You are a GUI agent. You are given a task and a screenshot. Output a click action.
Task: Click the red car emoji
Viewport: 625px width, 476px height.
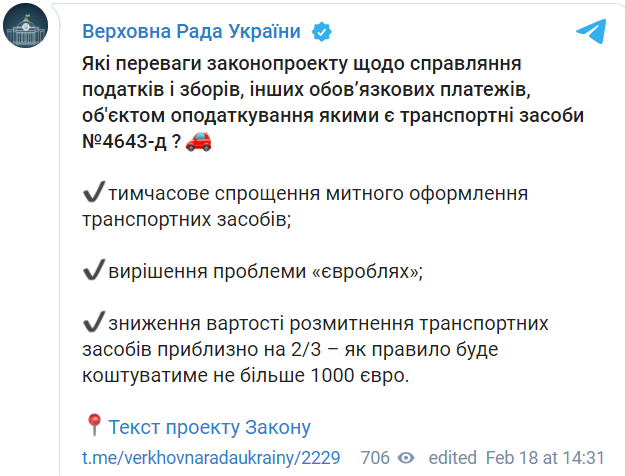[199, 141]
